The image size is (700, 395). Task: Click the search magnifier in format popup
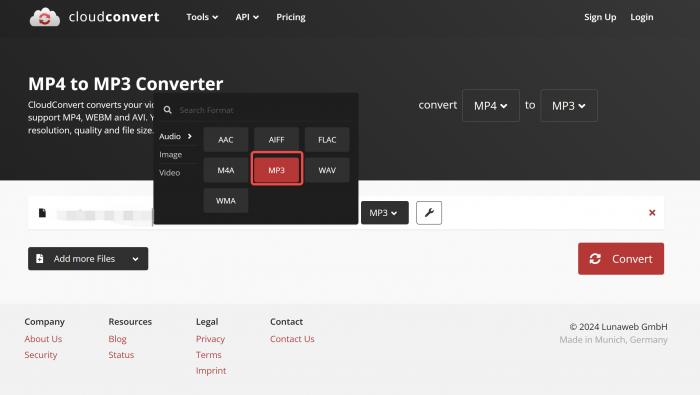point(167,110)
